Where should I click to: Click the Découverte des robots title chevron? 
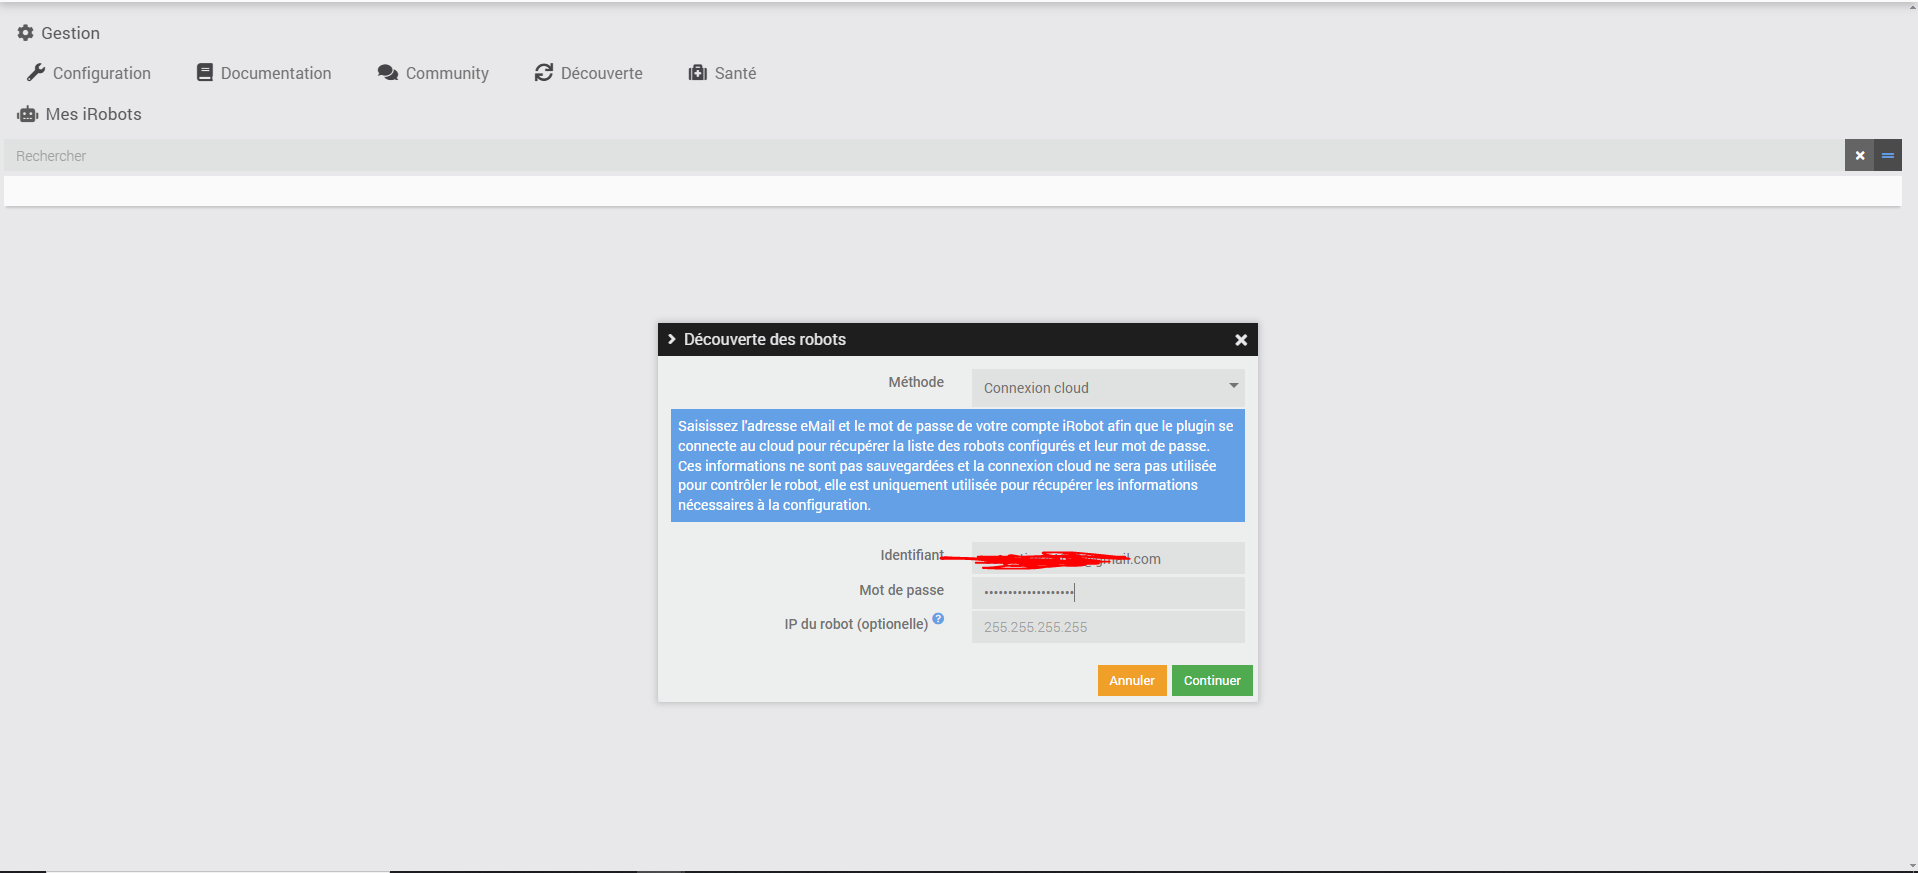(x=672, y=339)
